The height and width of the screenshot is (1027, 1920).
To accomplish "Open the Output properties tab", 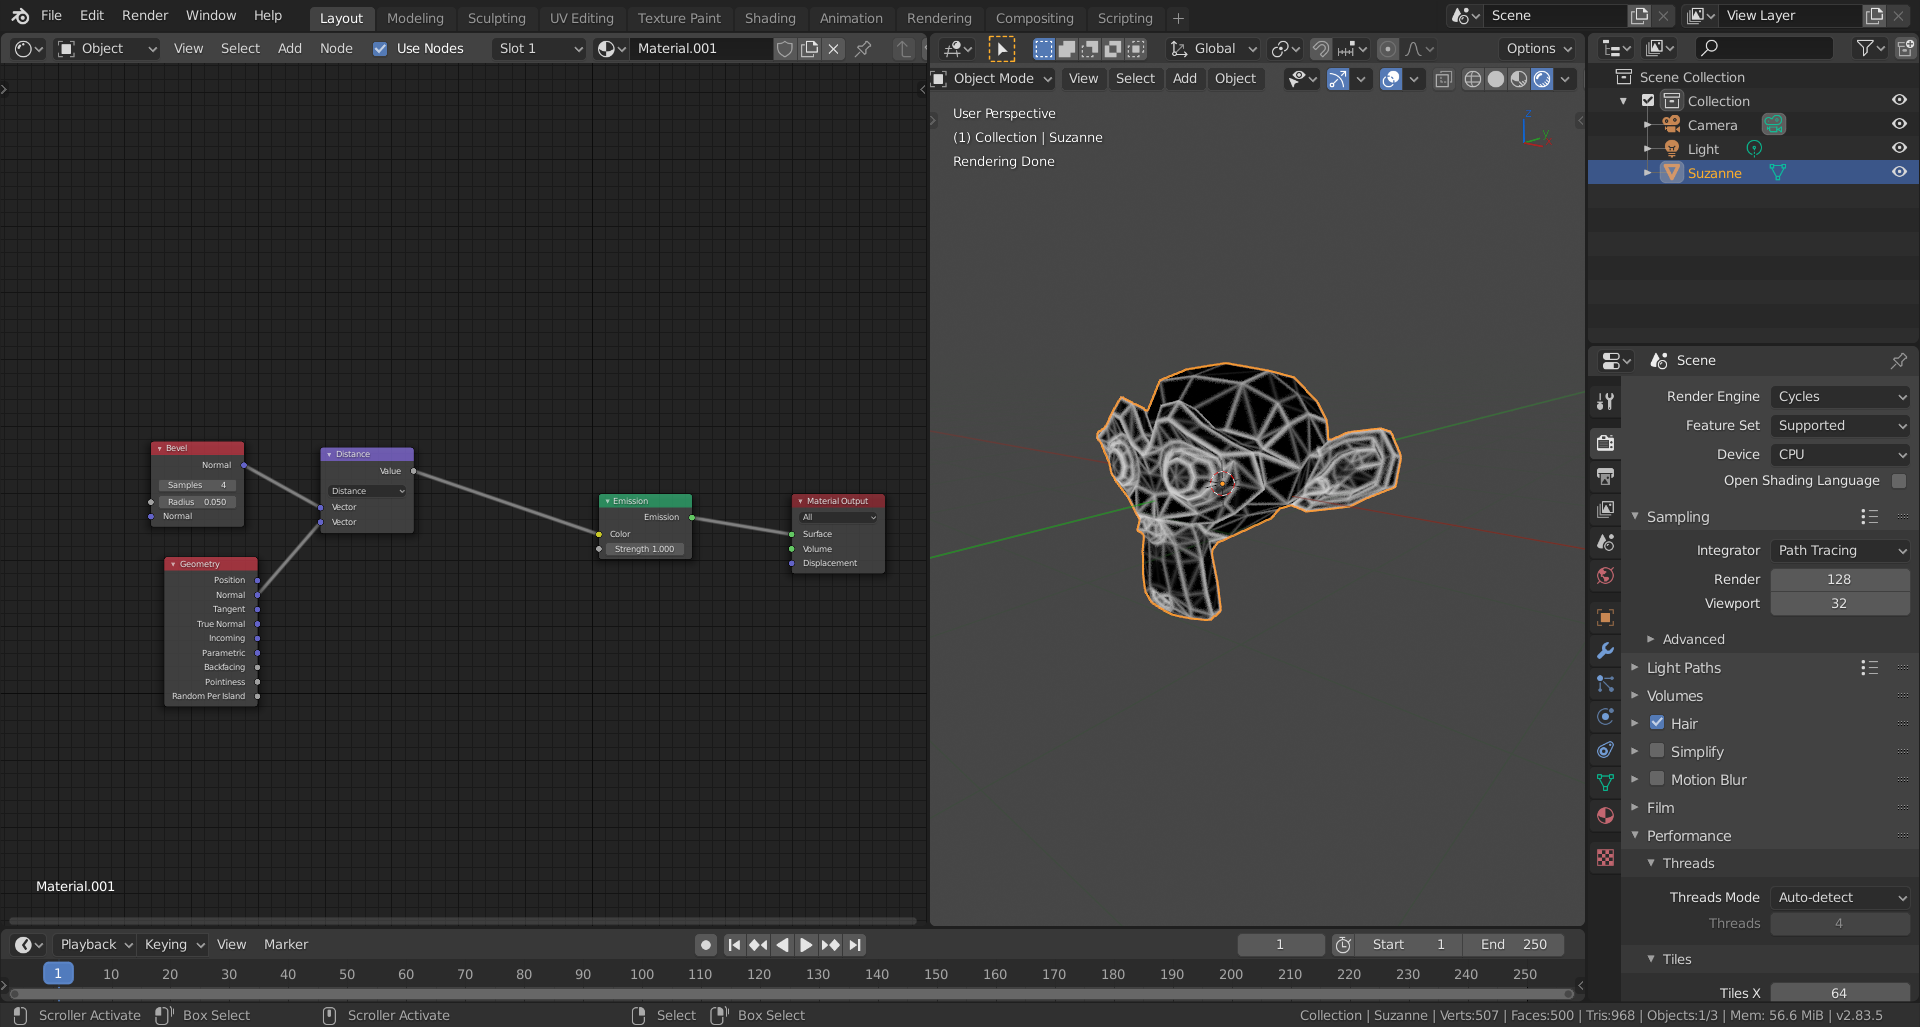I will coord(1605,476).
